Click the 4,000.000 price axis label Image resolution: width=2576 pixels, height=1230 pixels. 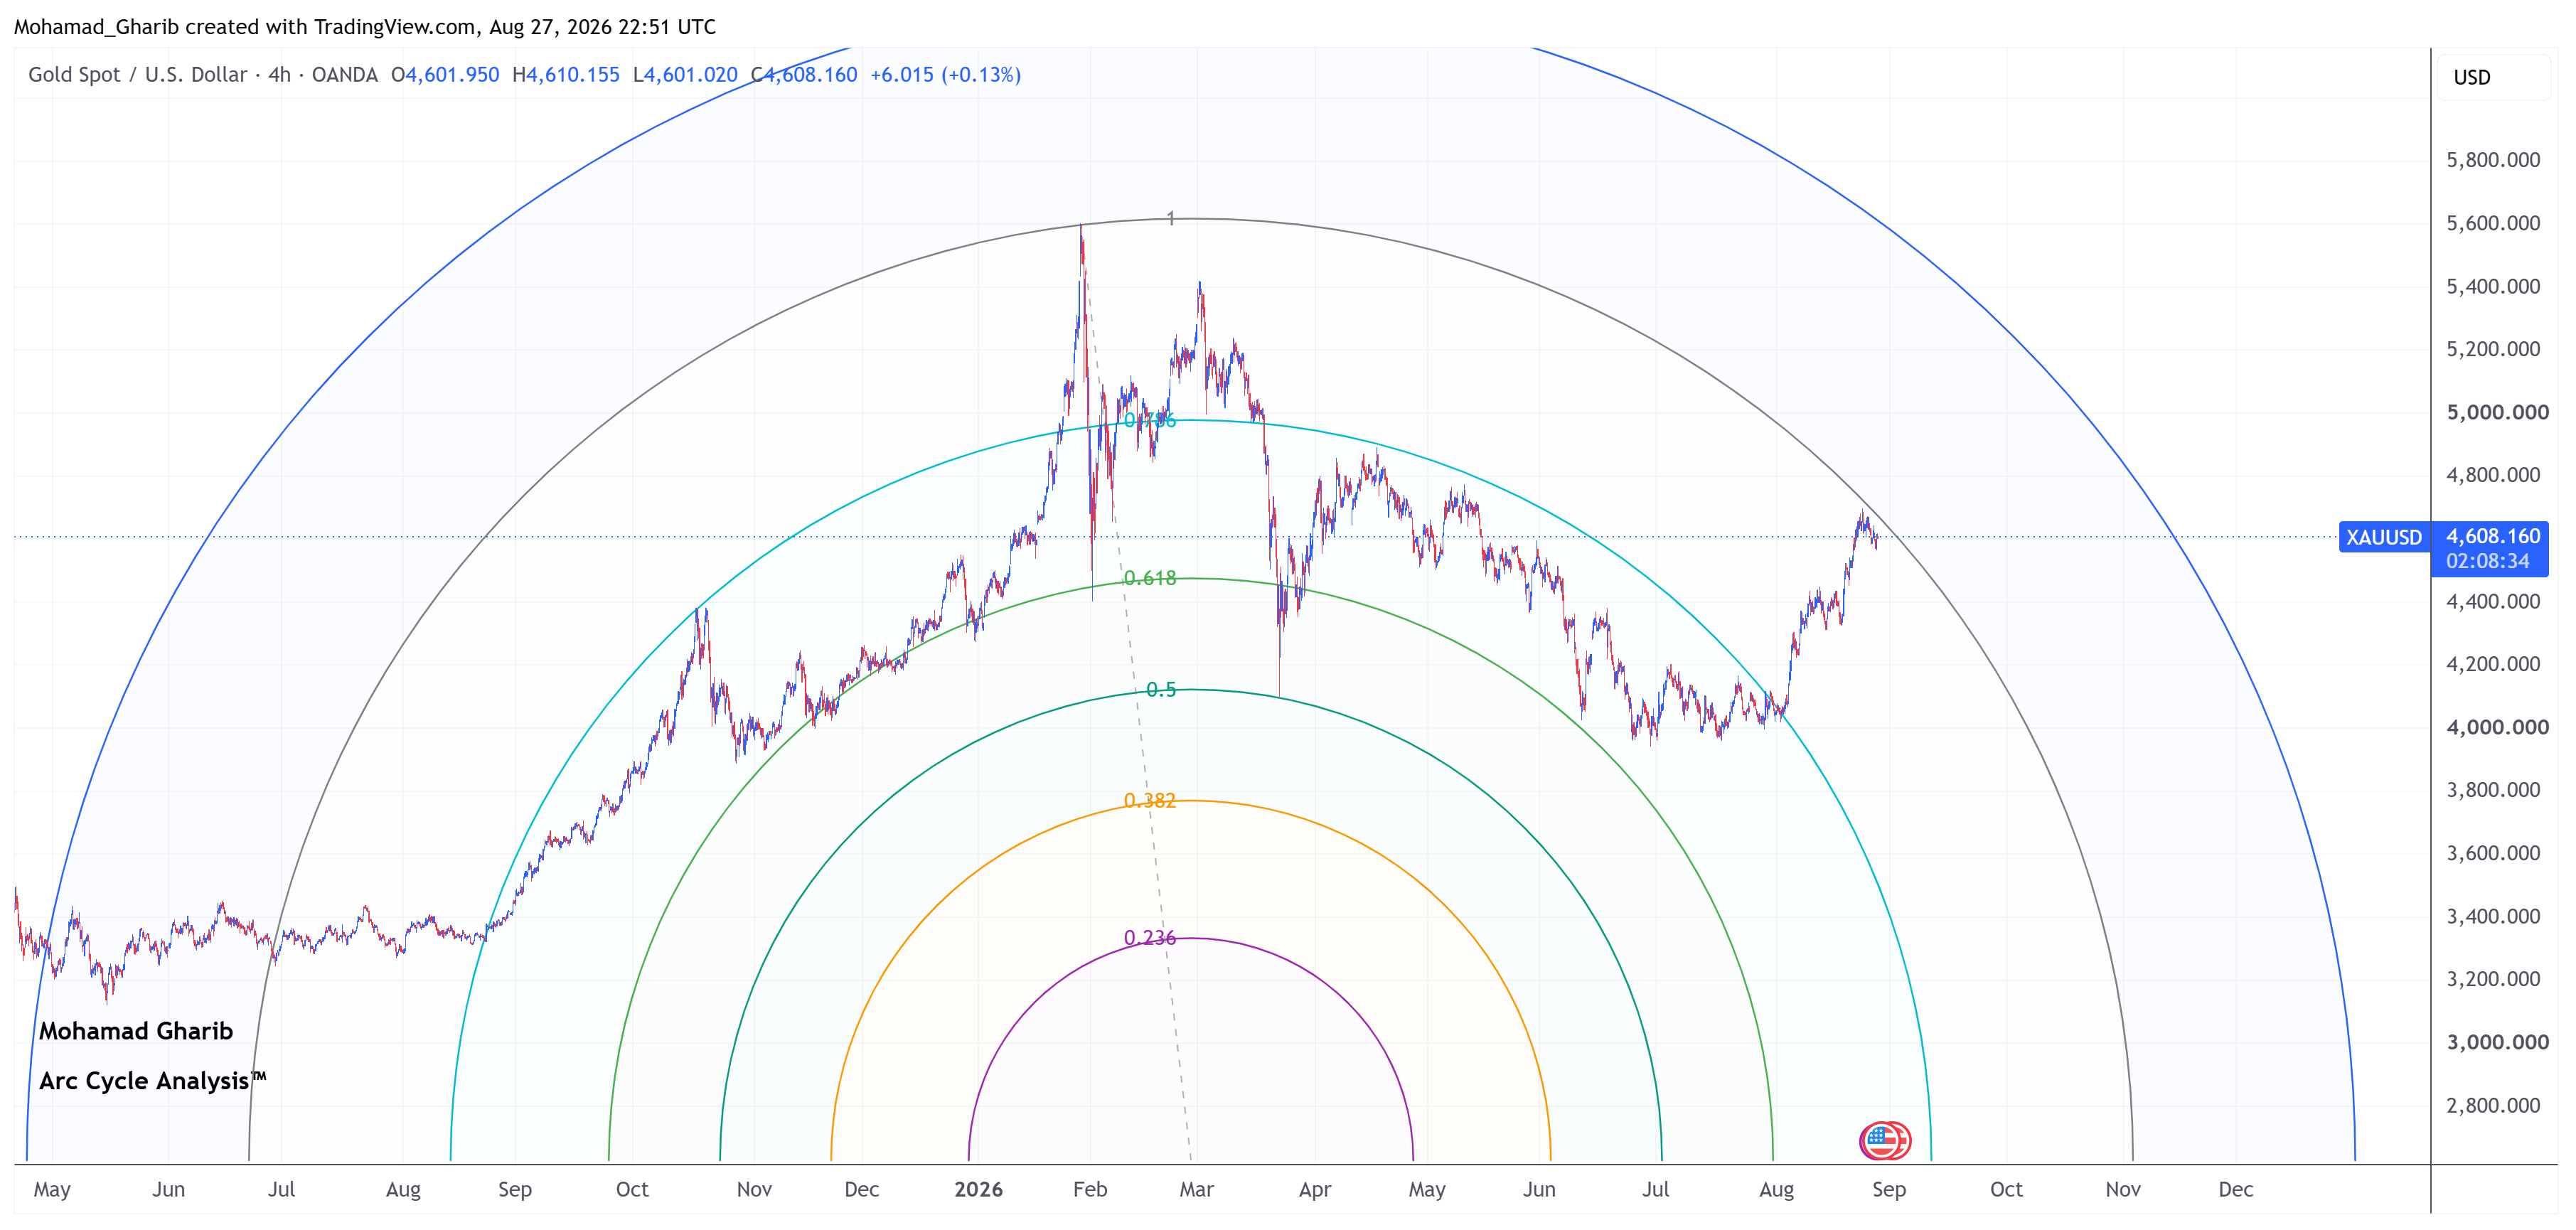point(2497,727)
